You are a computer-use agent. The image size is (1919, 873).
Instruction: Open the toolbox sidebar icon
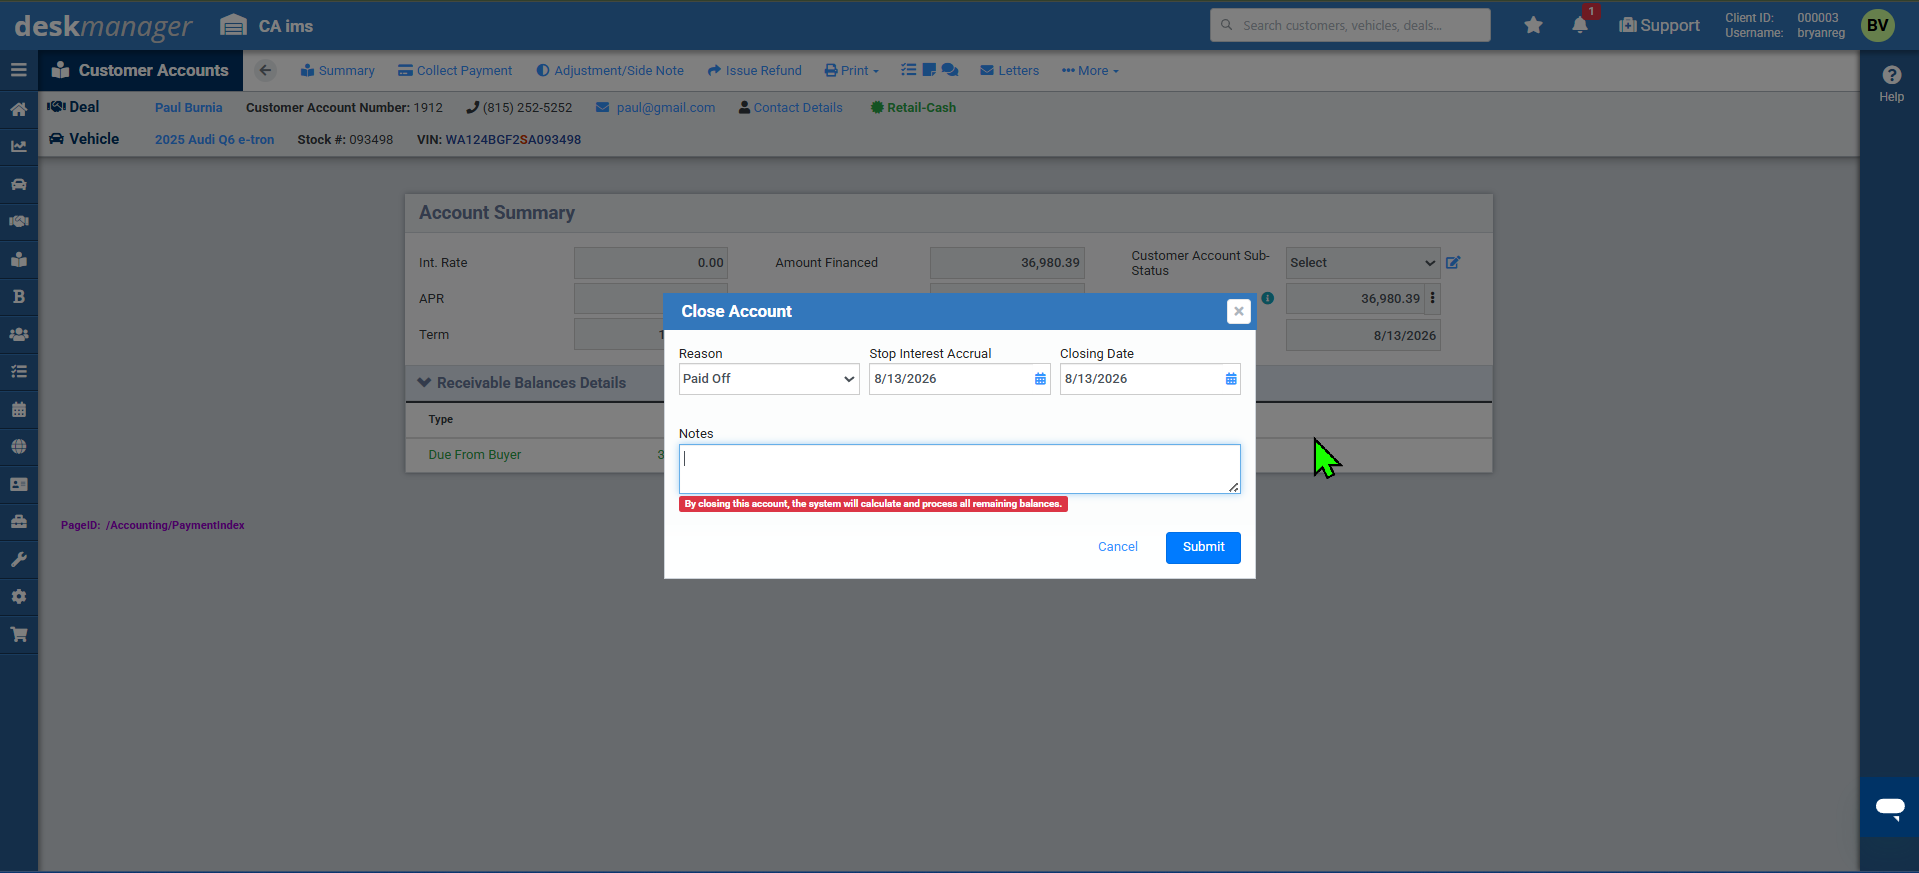pyautogui.click(x=18, y=521)
